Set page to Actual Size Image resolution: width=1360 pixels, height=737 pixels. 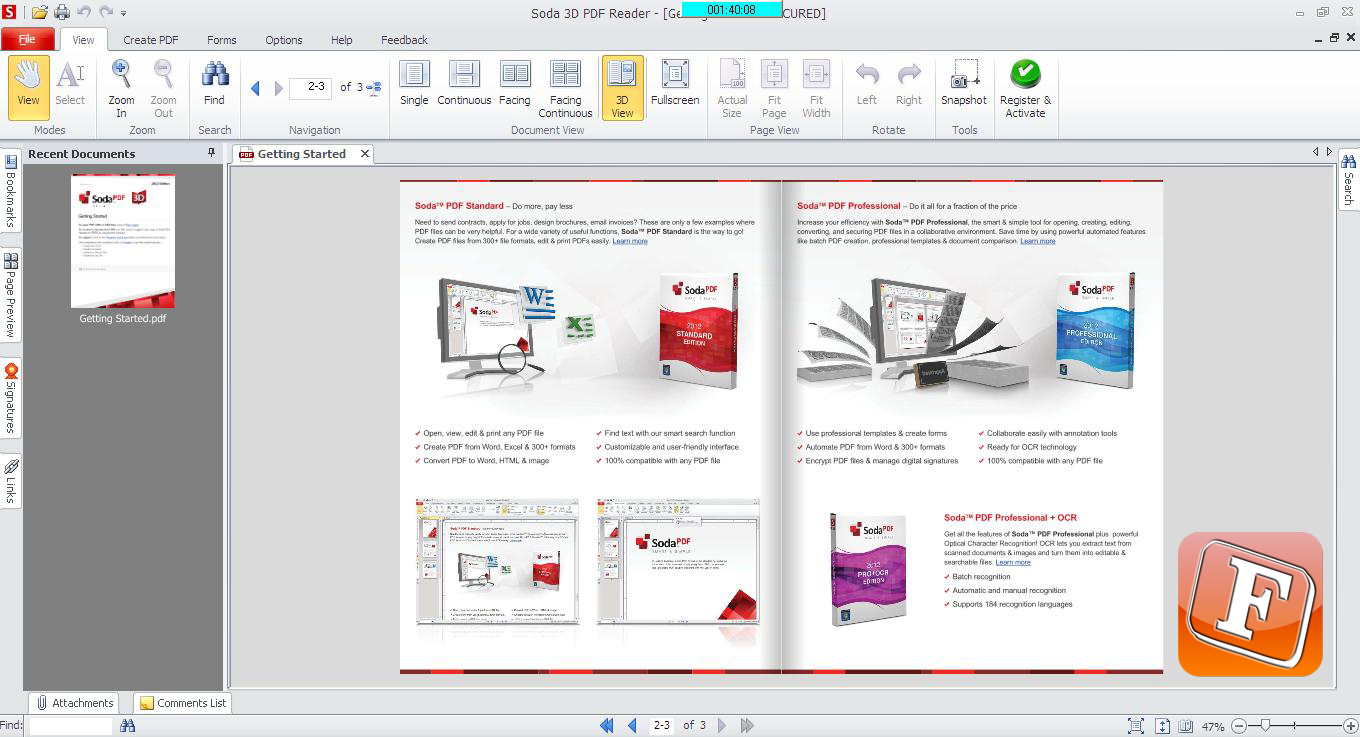coord(732,87)
